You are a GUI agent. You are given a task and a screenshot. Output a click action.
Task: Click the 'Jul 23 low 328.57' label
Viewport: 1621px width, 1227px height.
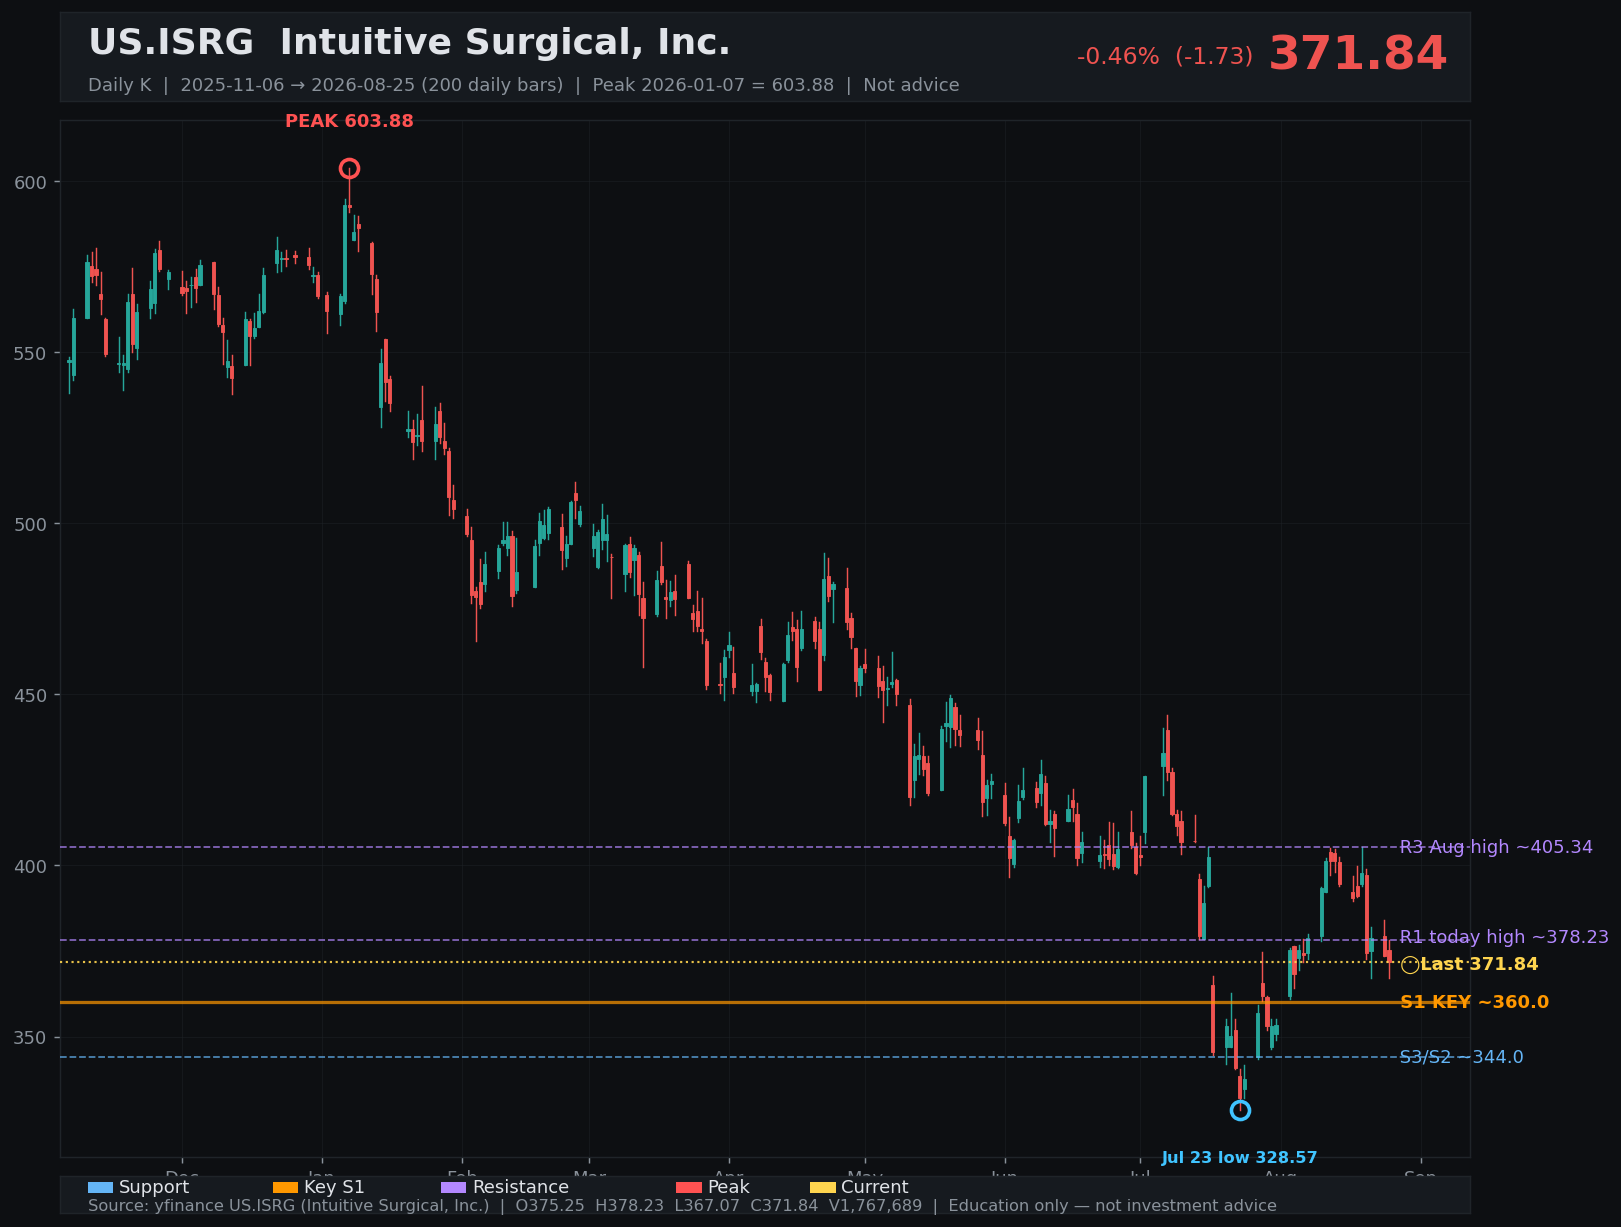[x=1239, y=1158]
